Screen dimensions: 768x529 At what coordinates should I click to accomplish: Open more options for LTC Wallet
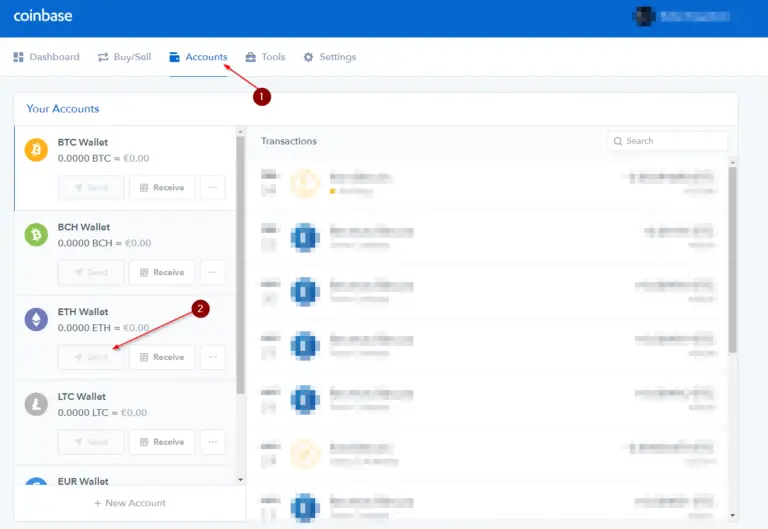click(x=213, y=442)
